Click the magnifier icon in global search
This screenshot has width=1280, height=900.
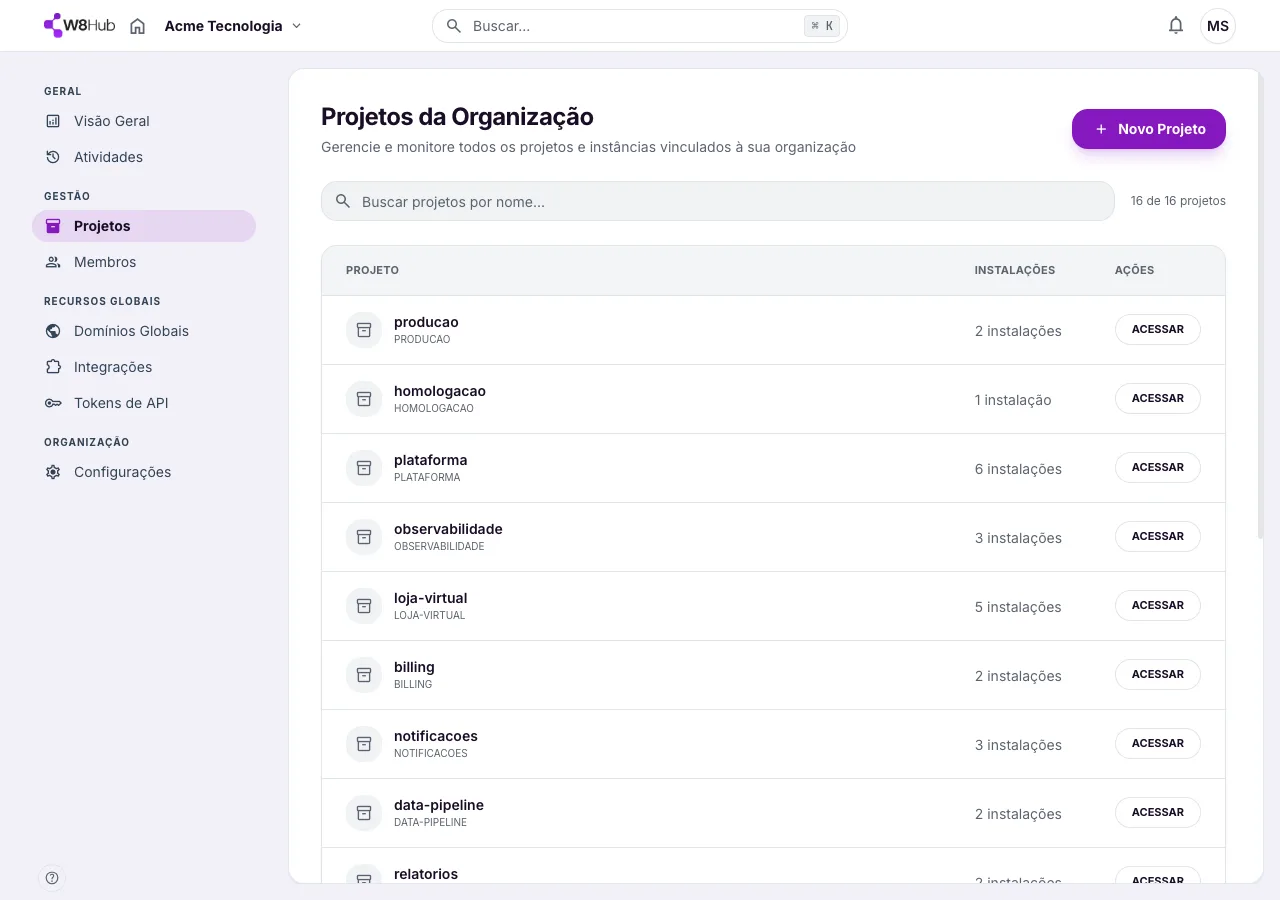tap(454, 26)
